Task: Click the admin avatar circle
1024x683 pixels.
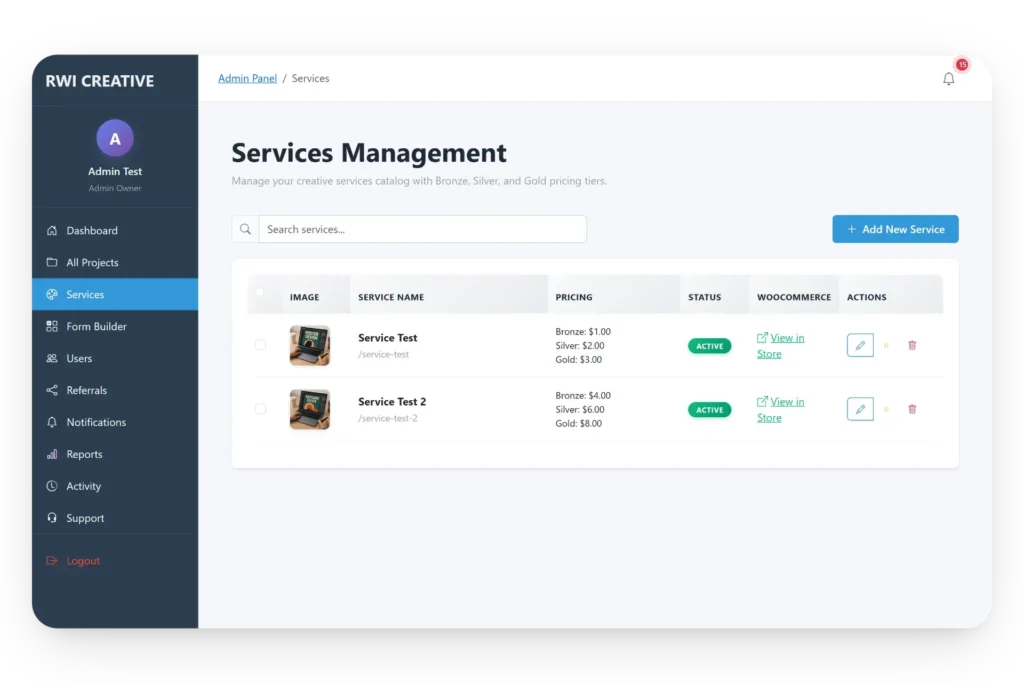Action: click(115, 139)
